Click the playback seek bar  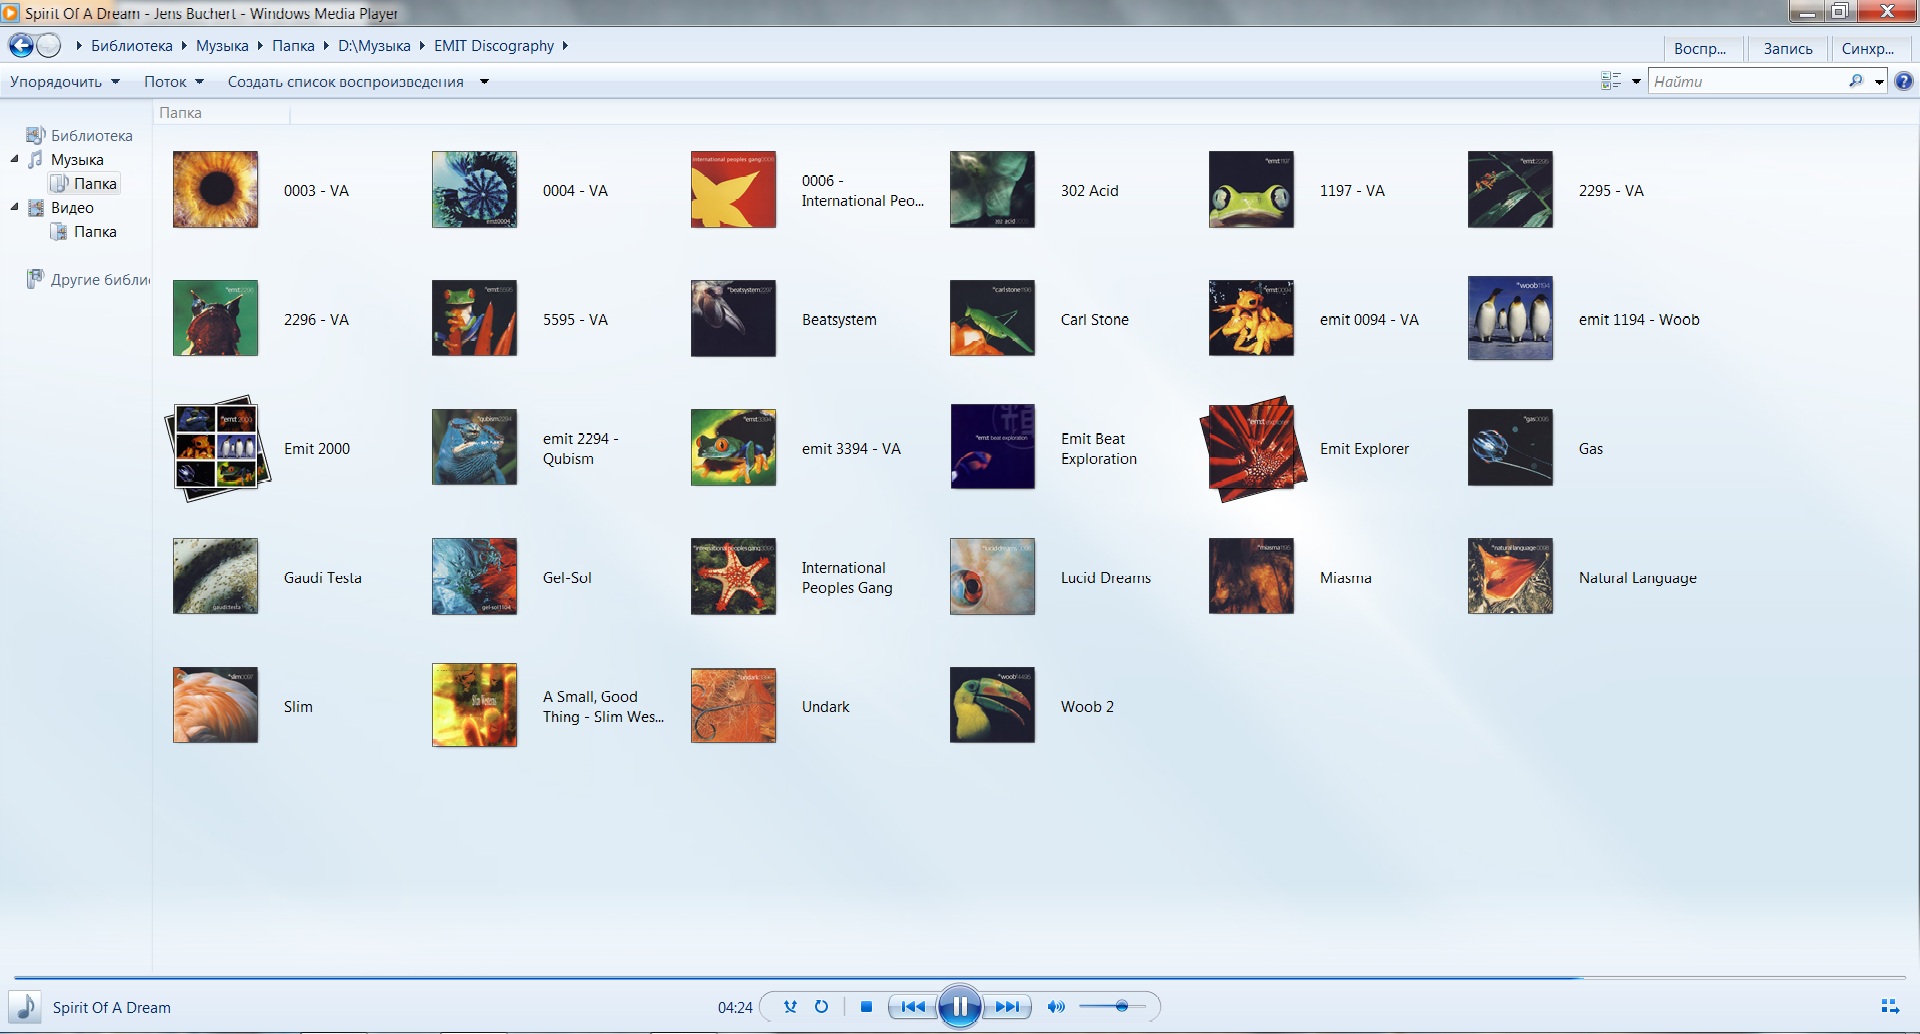click(x=960, y=977)
